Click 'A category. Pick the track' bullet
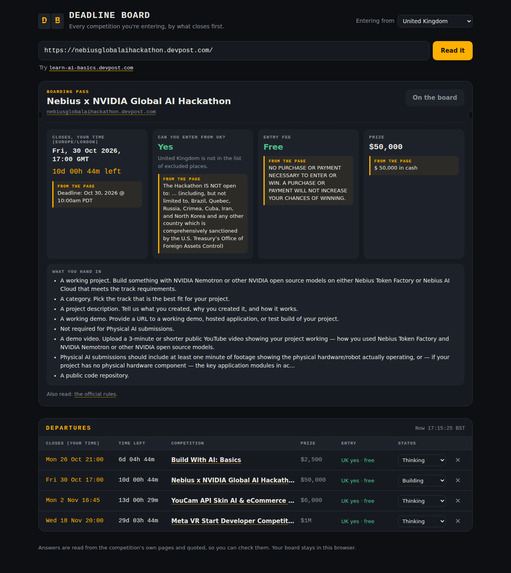The width and height of the screenshot is (511, 573). click(145, 299)
